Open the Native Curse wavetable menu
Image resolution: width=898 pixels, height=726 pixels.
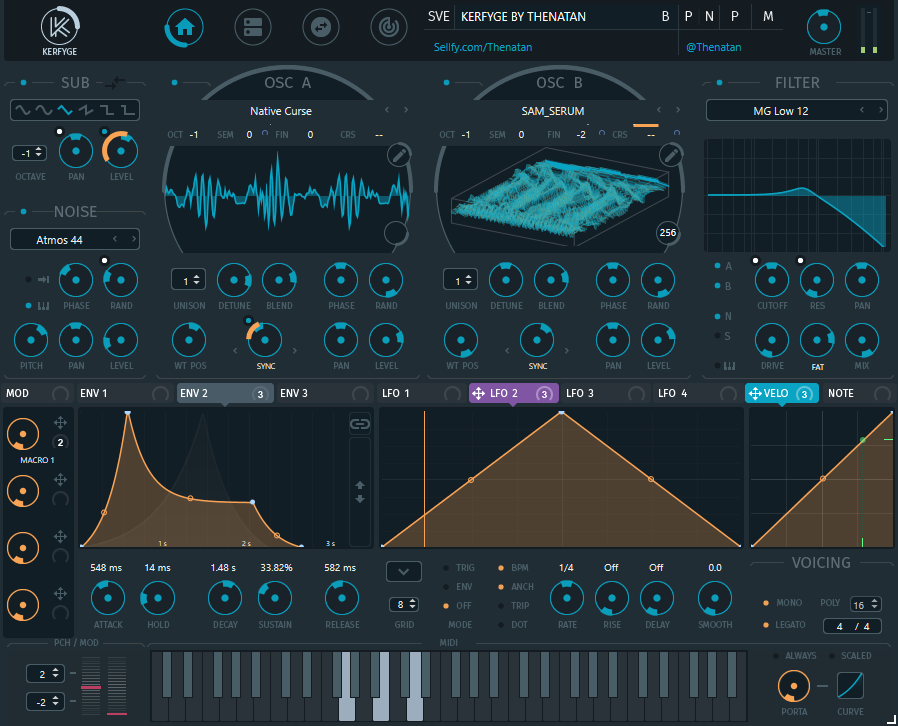coord(281,111)
